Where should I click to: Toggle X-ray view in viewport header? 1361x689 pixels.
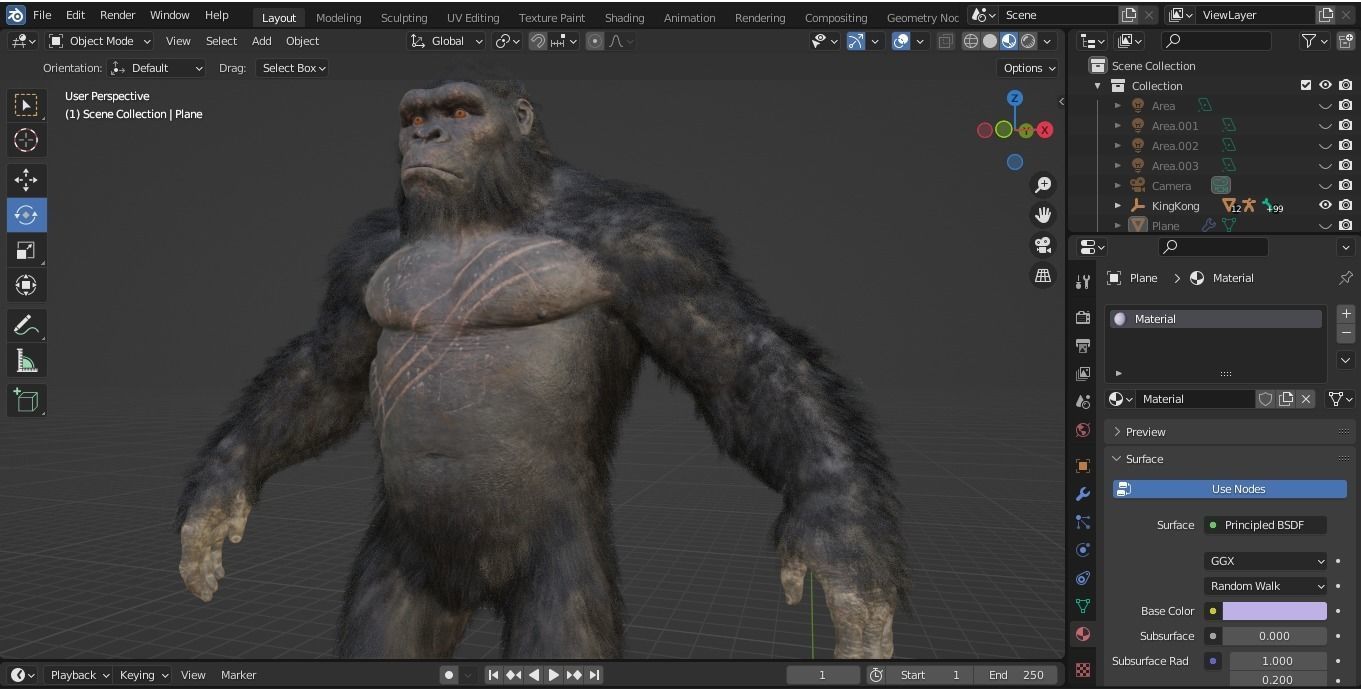945,41
